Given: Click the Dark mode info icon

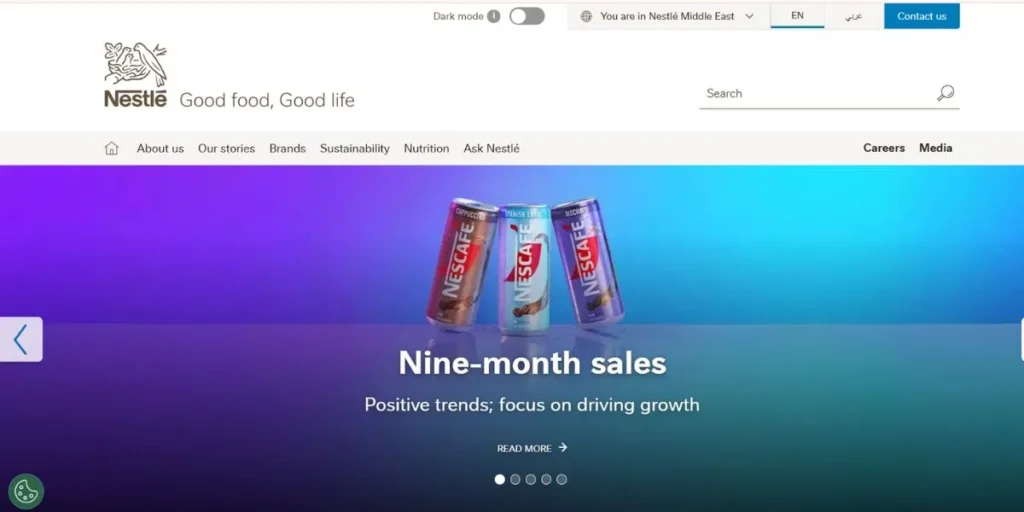Looking at the screenshot, I should 494,16.
